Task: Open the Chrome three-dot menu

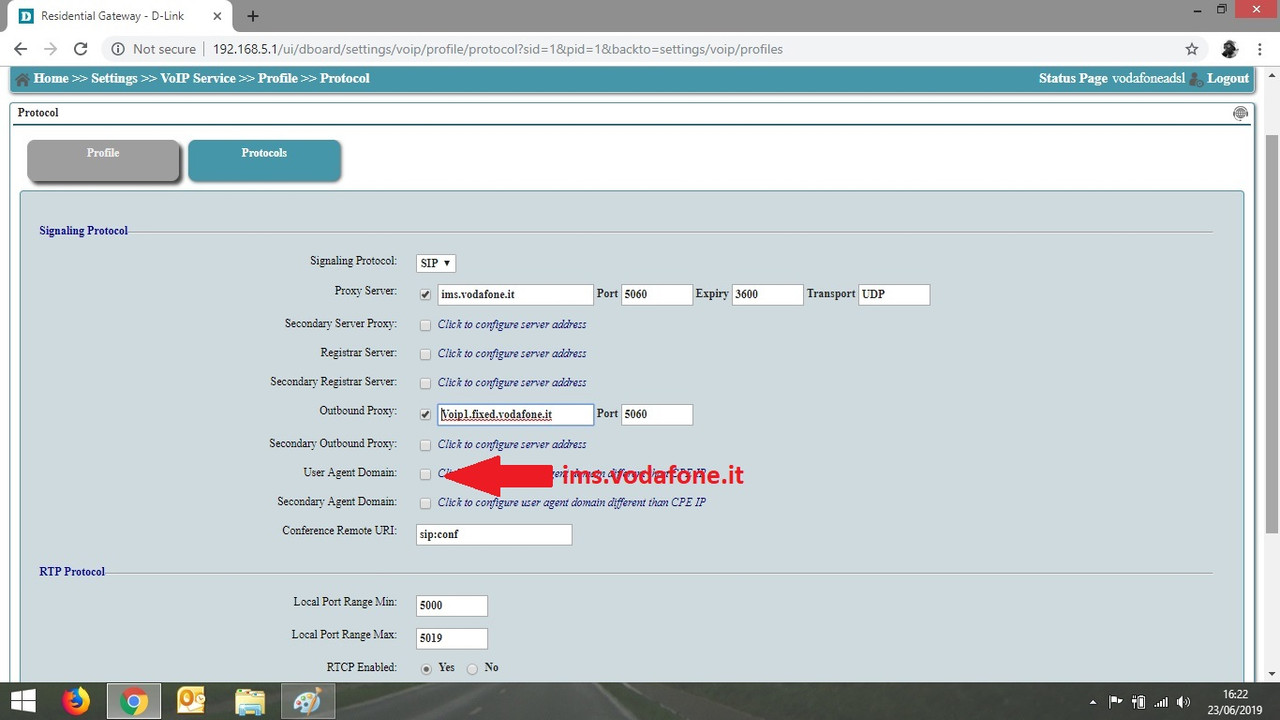Action: 1260,49
